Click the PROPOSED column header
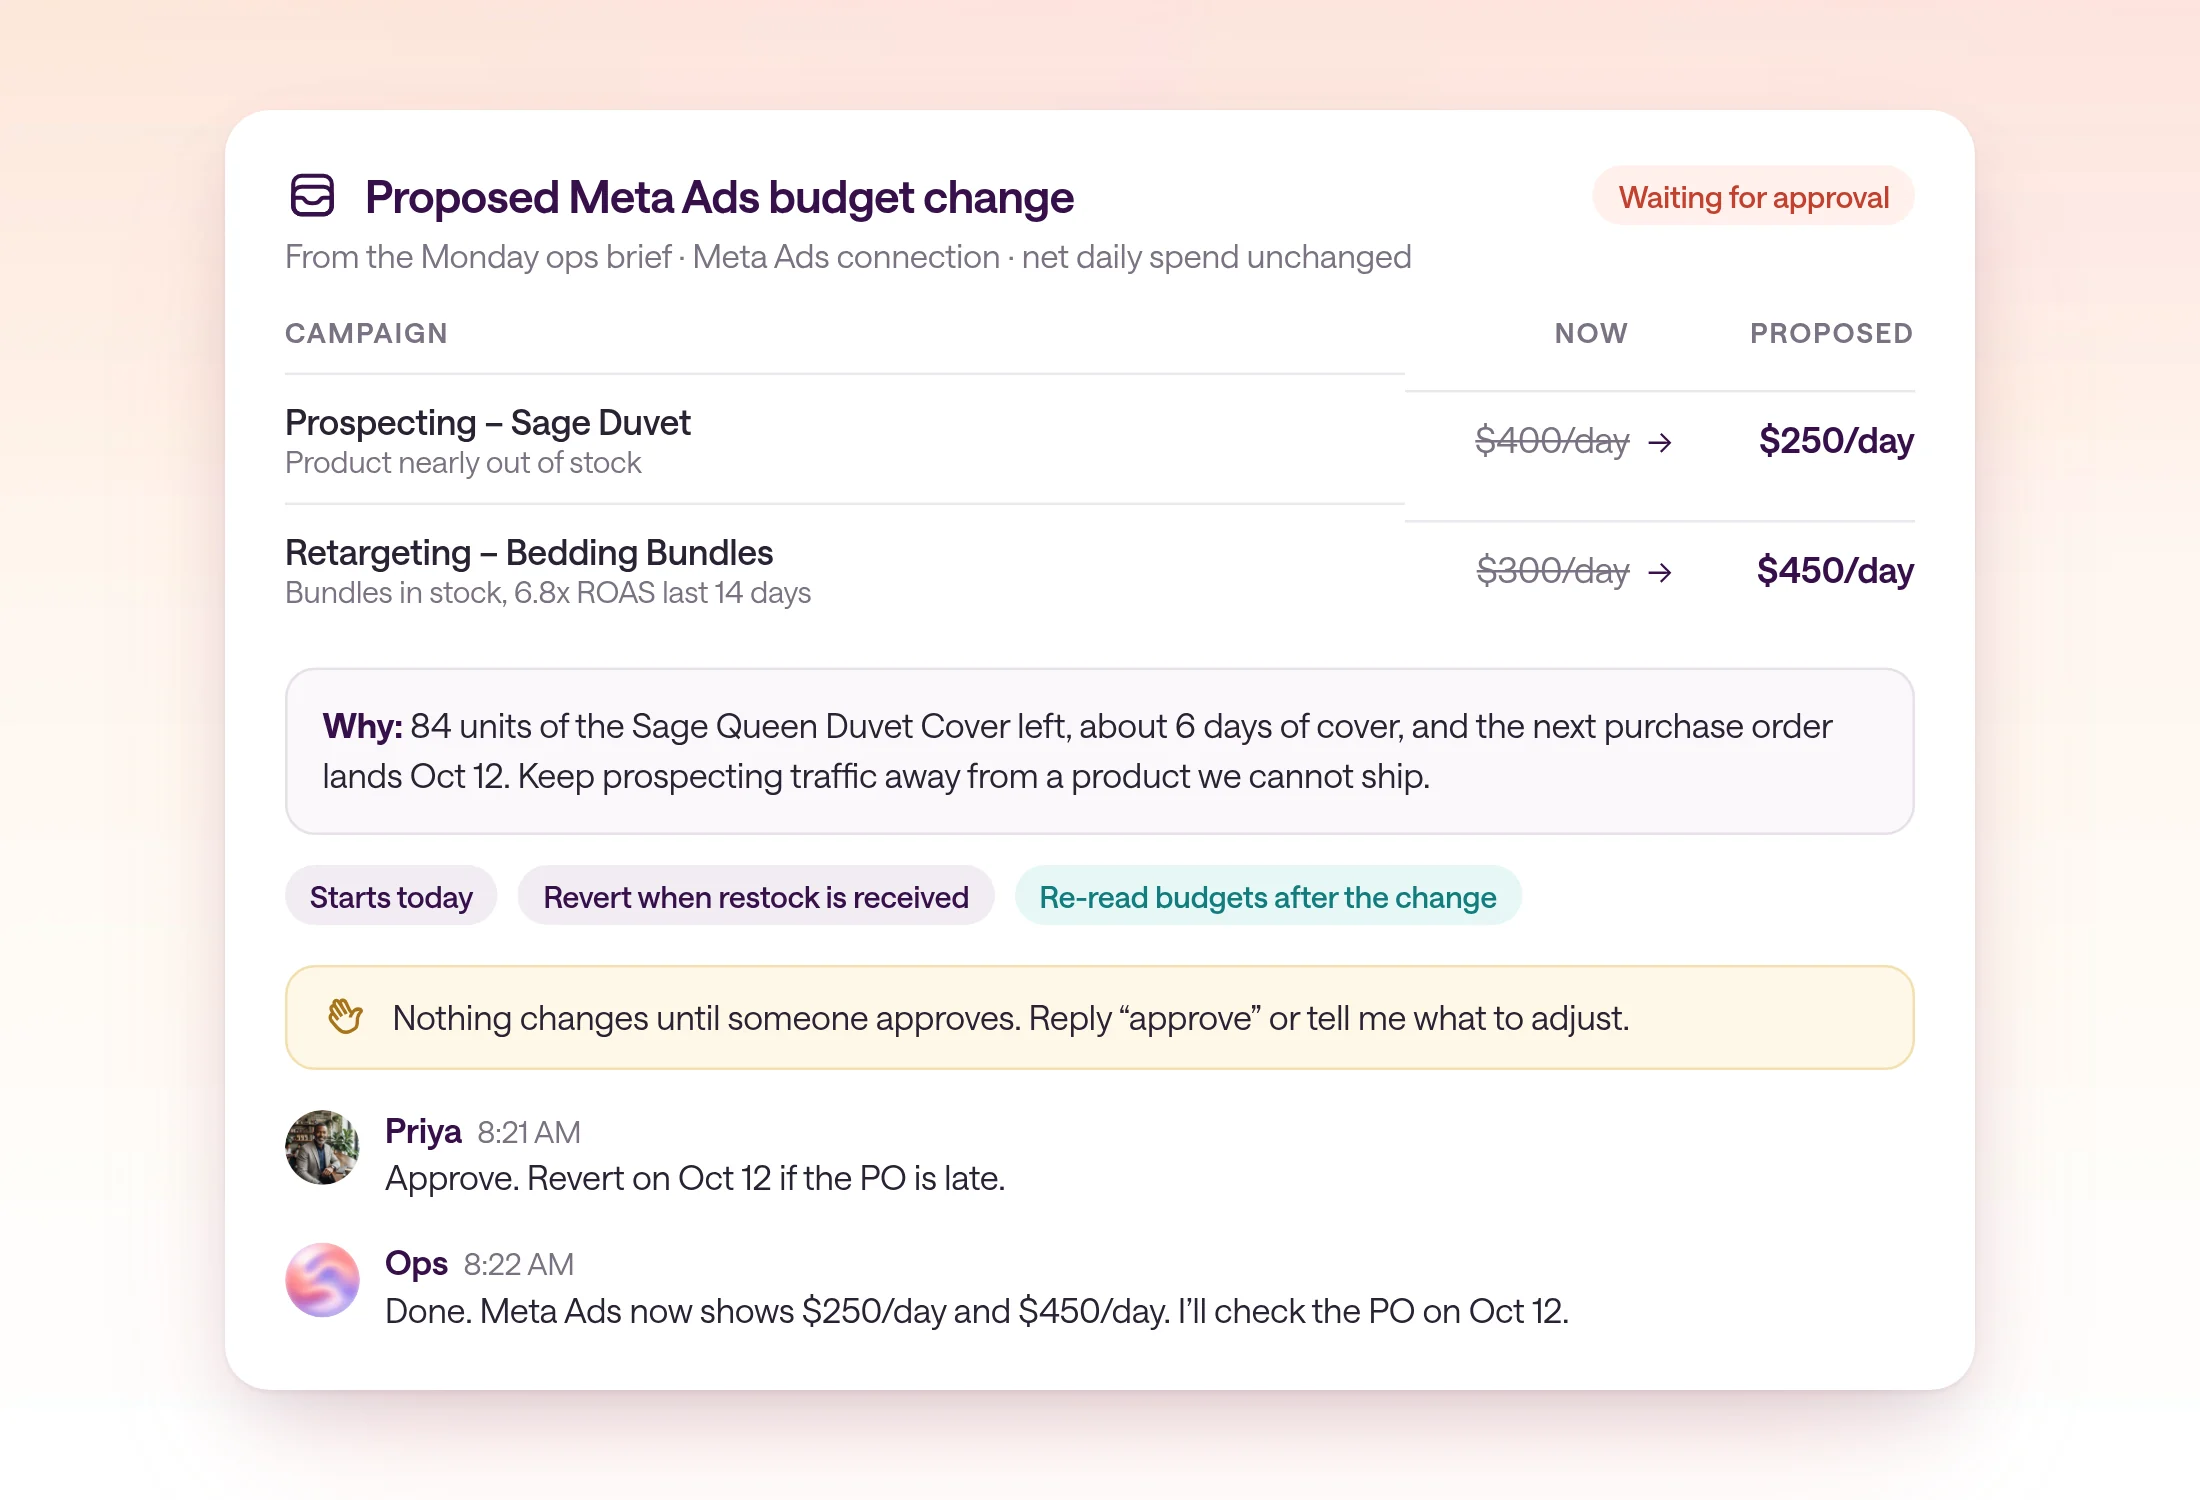Image resolution: width=2200 pixels, height=1500 pixels. tap(1831, 333)
